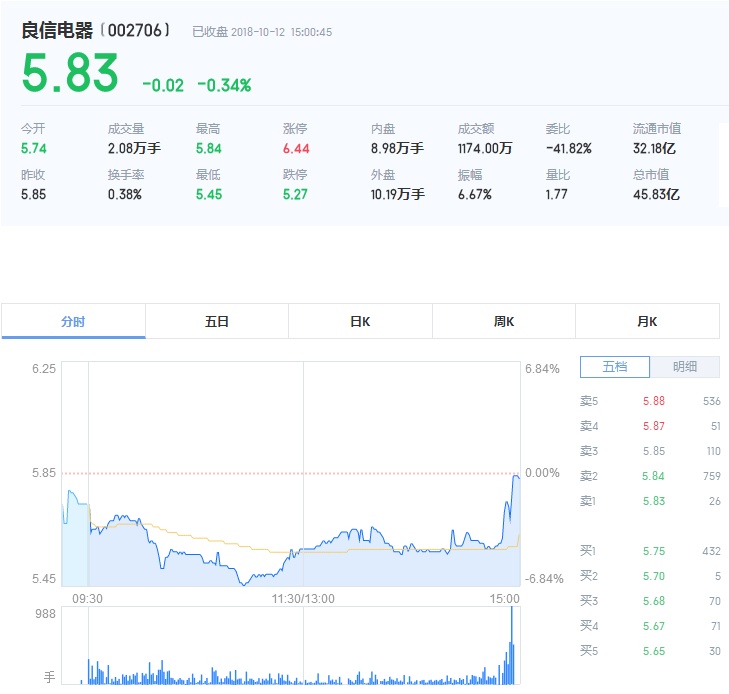Click the stock code 002706
This screenshot has height=694, width=729.
pyautogui.click(x=135, y=32)
